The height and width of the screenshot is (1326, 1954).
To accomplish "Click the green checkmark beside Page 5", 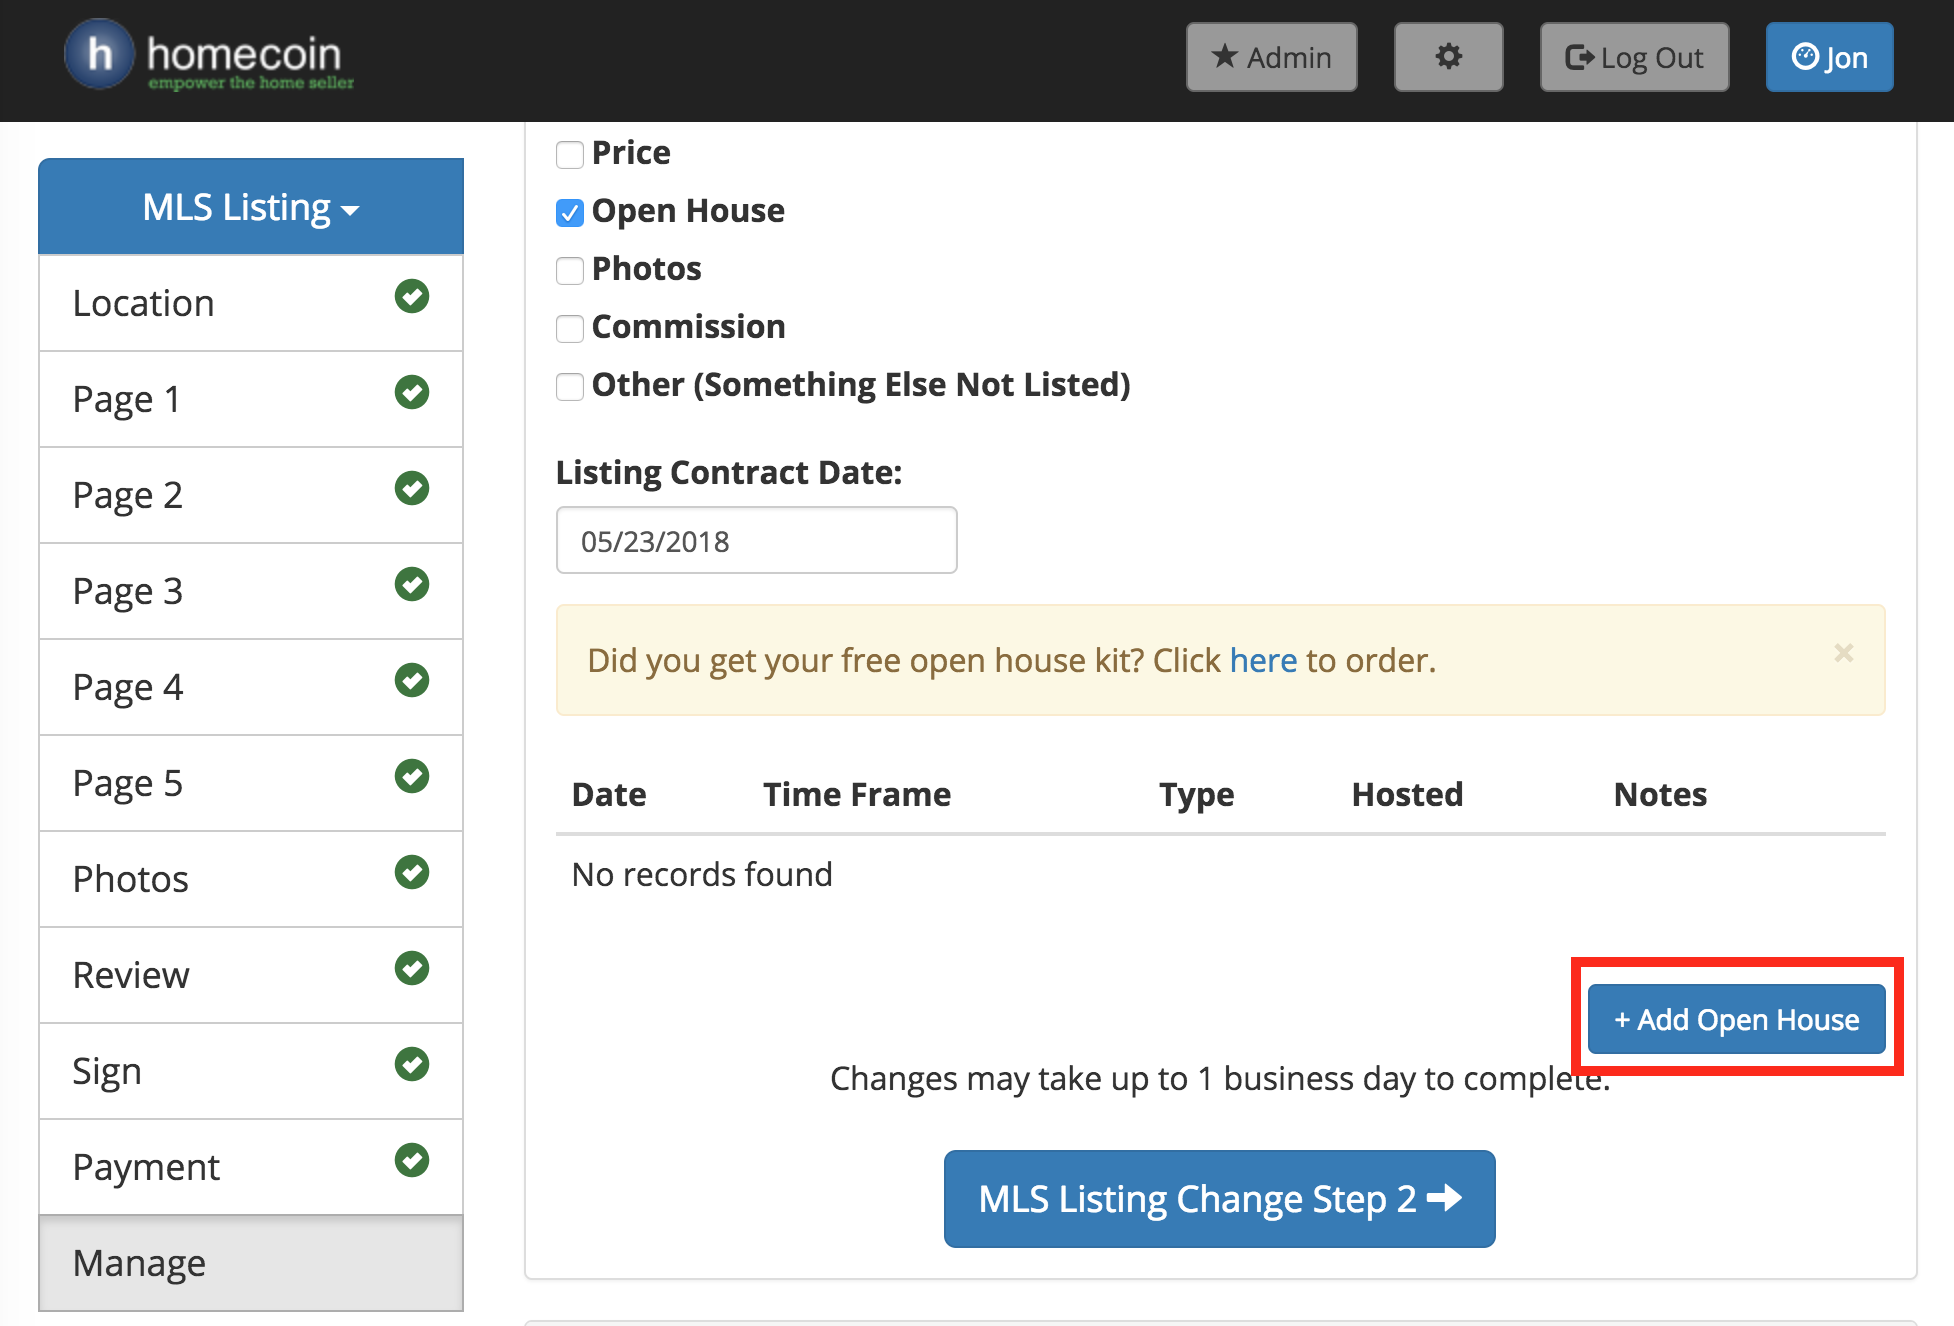I will pos(412,776).
